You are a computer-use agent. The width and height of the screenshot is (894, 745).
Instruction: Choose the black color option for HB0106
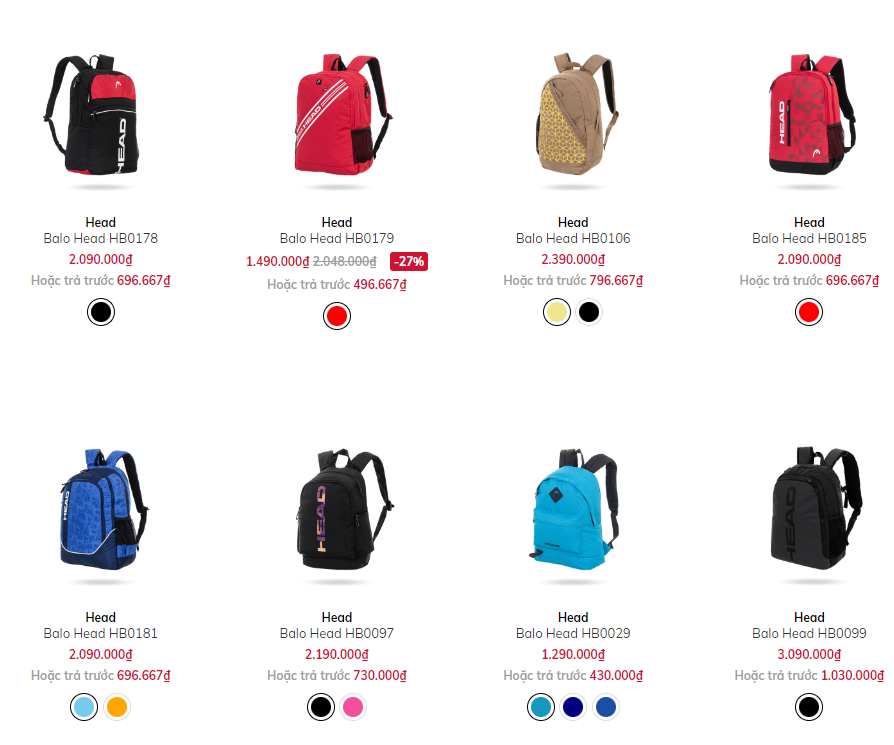[589, 312]
